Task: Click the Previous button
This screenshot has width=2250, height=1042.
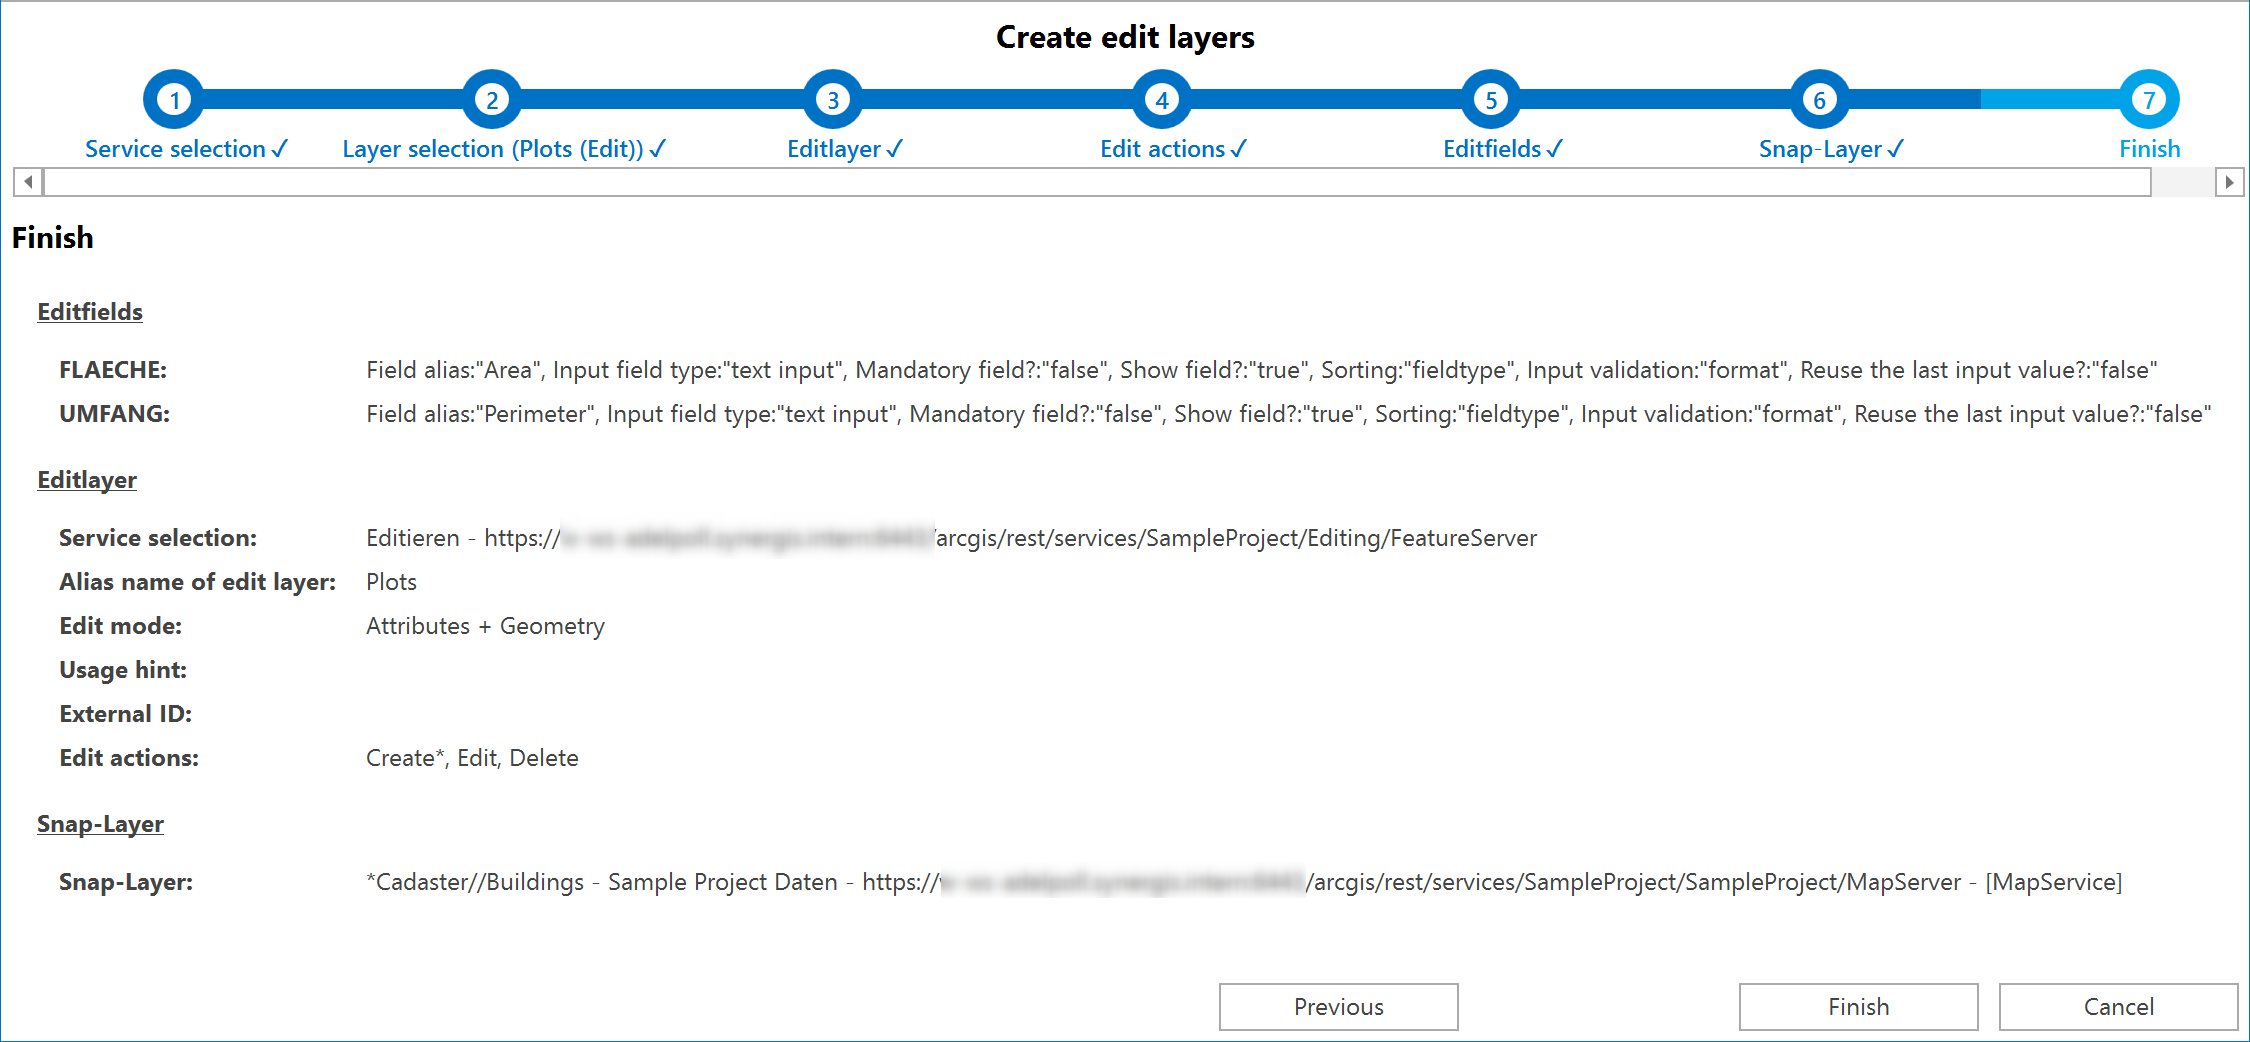Action: pyautogui.click(x=1338, y=1006)
